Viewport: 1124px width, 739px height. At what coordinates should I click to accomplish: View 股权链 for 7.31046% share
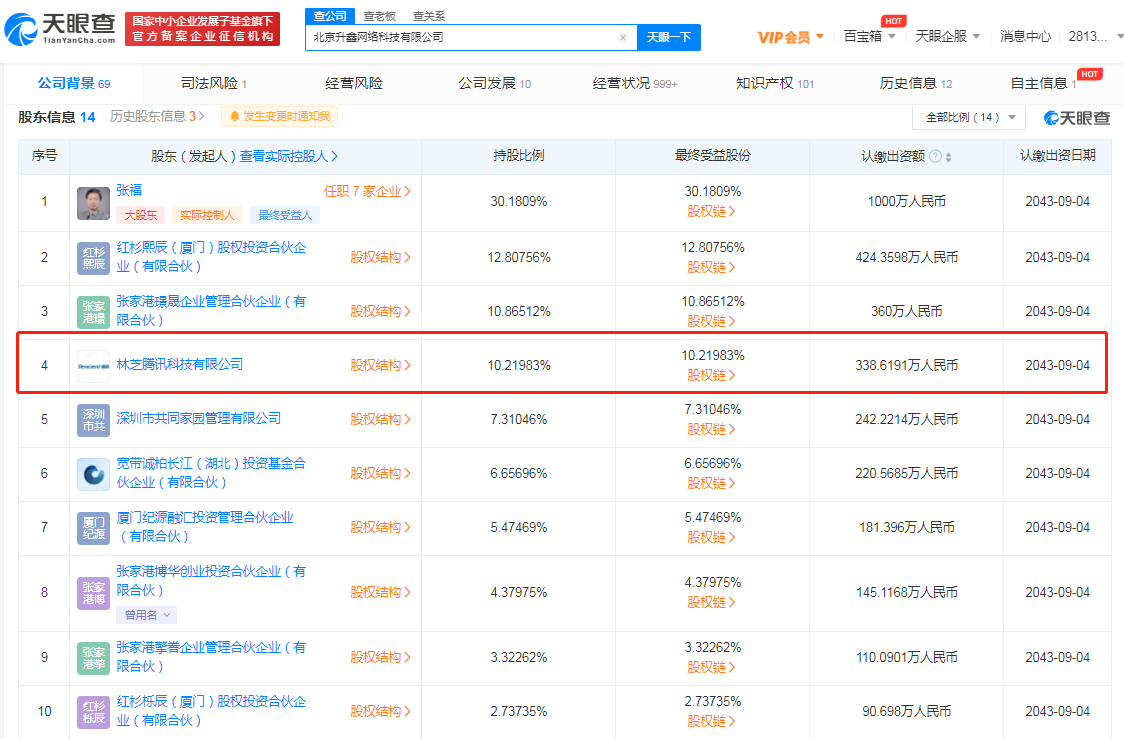click(x=711, y=429)
